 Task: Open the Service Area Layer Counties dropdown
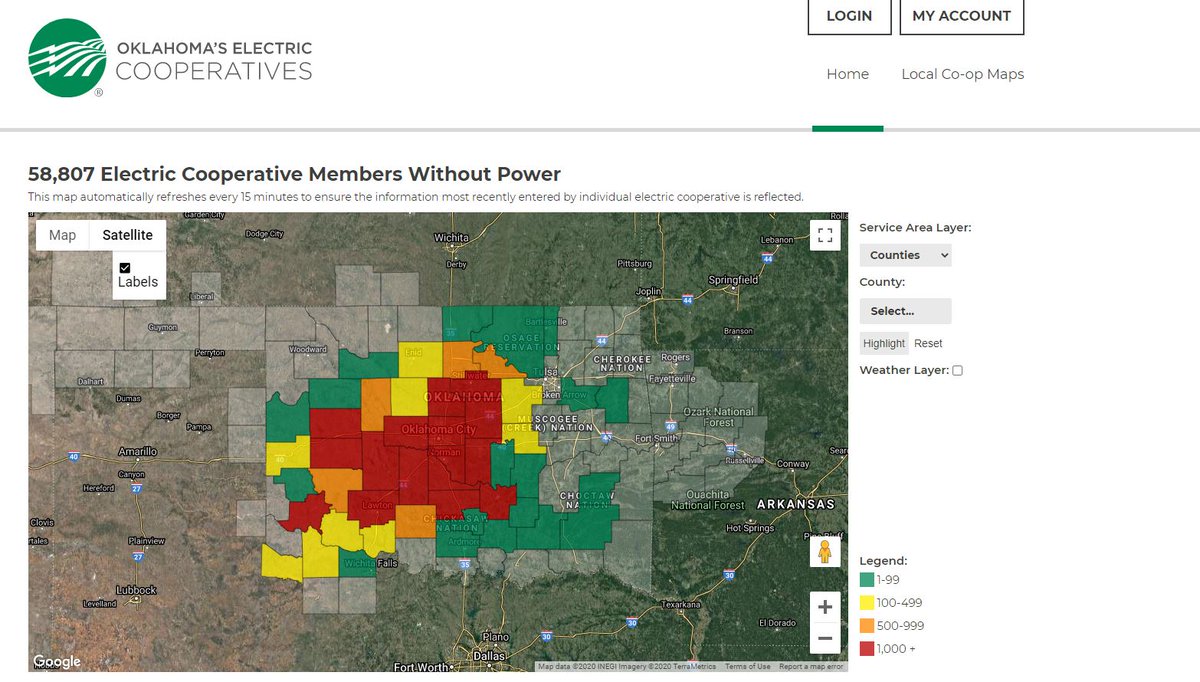click(905, 255)
